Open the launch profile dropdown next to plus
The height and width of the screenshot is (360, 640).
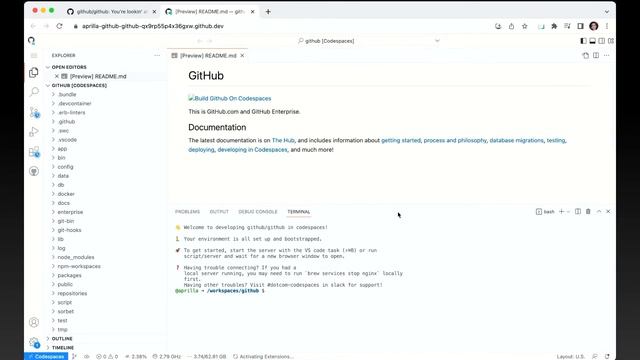568,211
